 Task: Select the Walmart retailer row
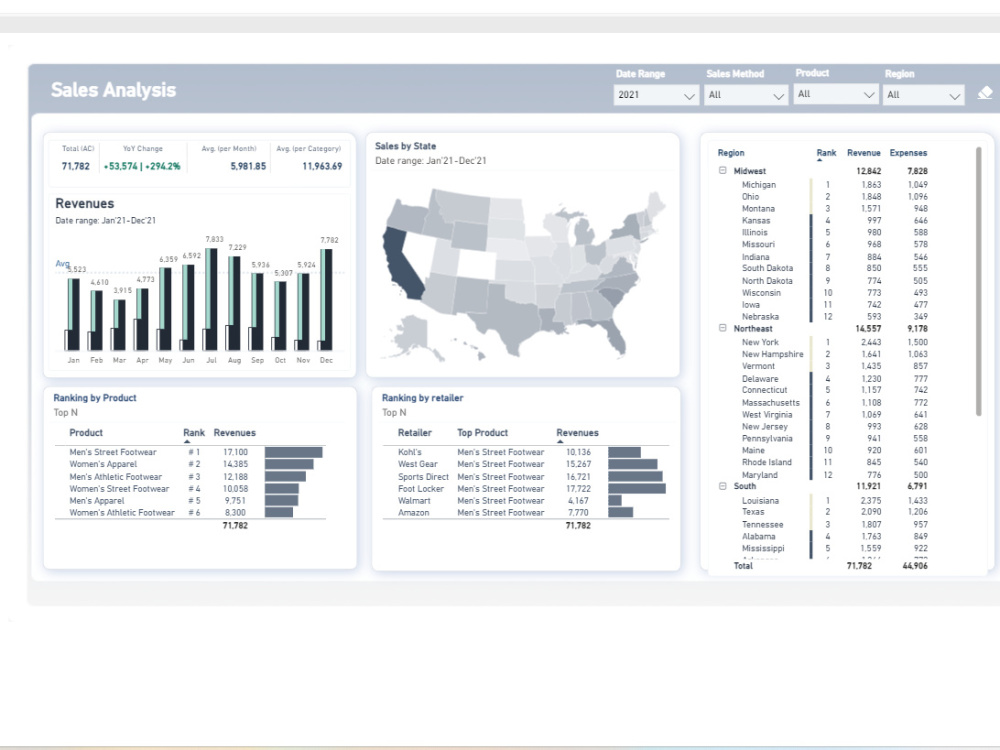[526, 501]
